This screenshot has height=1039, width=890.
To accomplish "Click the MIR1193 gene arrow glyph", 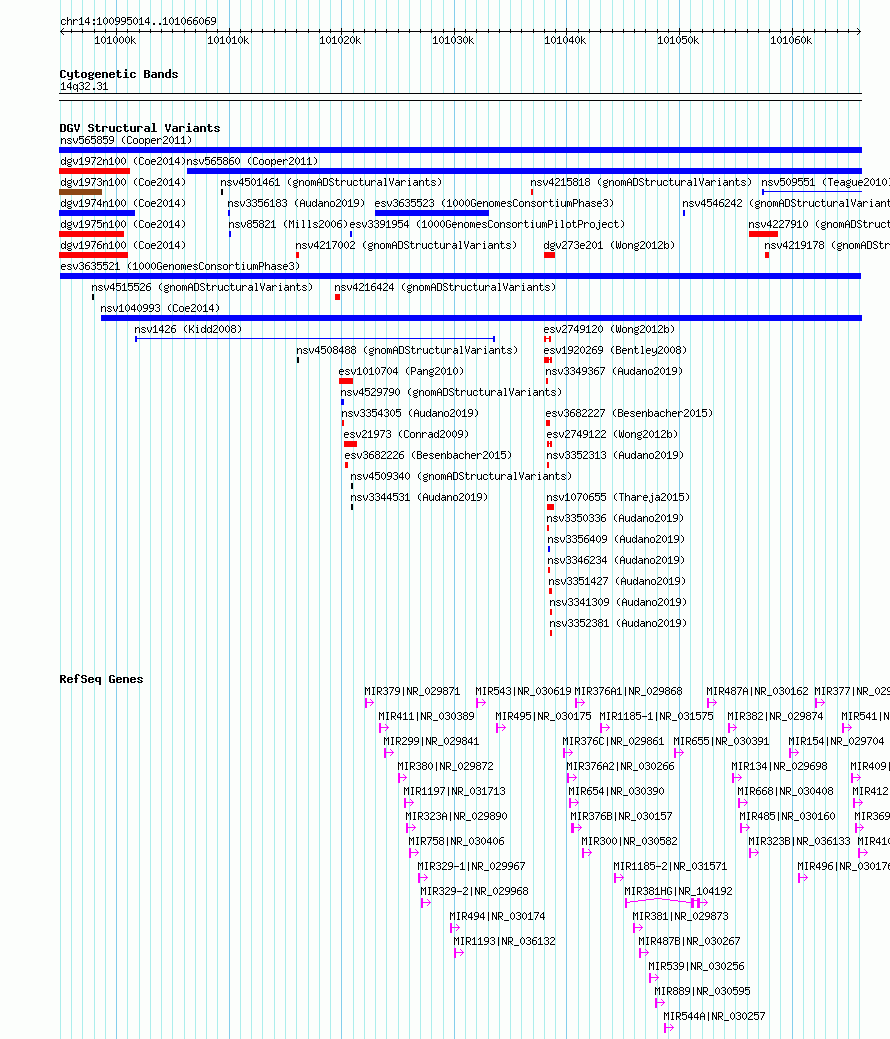I will click(x=459, y=954).
